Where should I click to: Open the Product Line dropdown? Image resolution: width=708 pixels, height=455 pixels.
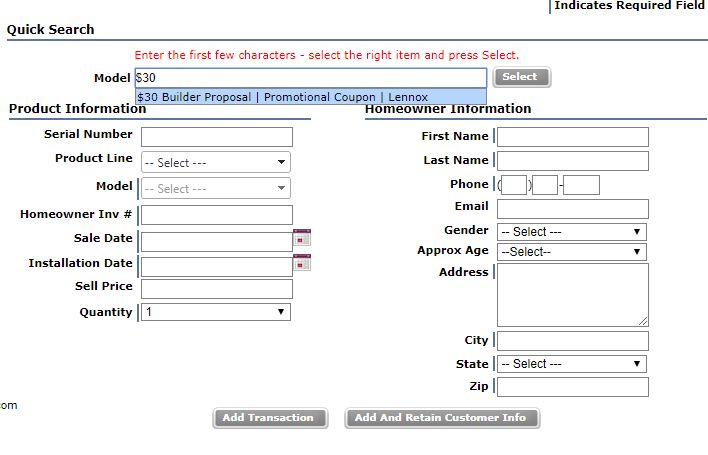tap(216, 162)
